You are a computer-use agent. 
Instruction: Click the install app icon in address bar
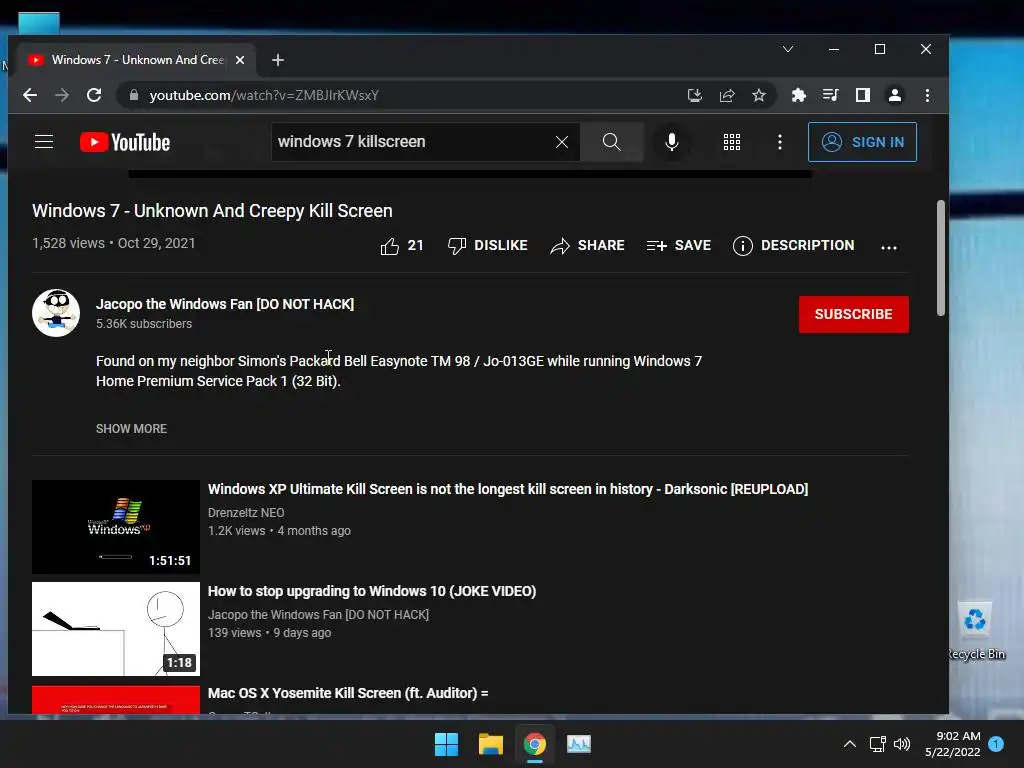[695, 95]
